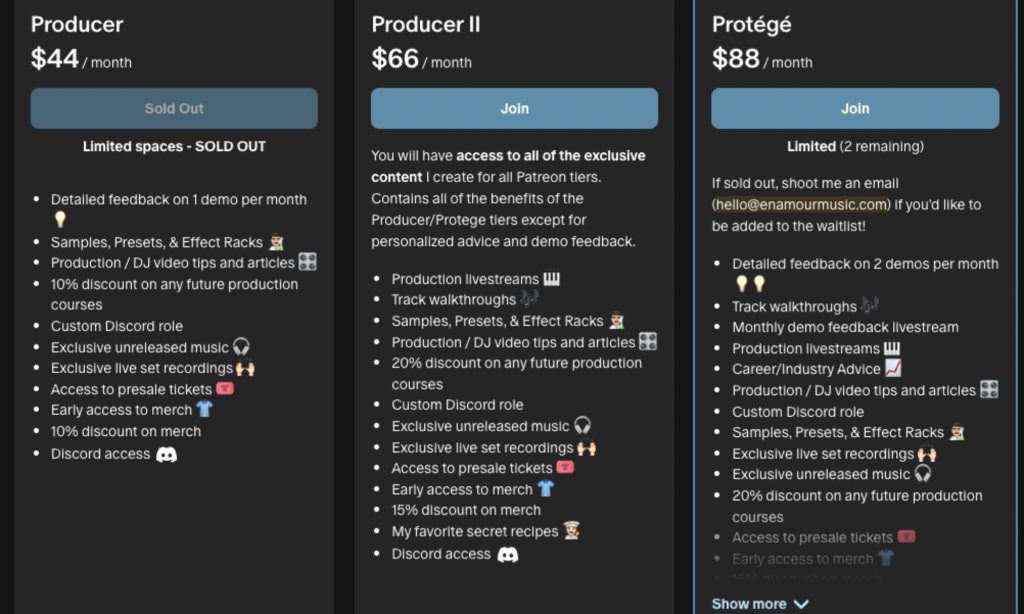Click the chart emoji beside Career/Industry Advice
This screenshot has height=614, width=1024.
[893, 369]
